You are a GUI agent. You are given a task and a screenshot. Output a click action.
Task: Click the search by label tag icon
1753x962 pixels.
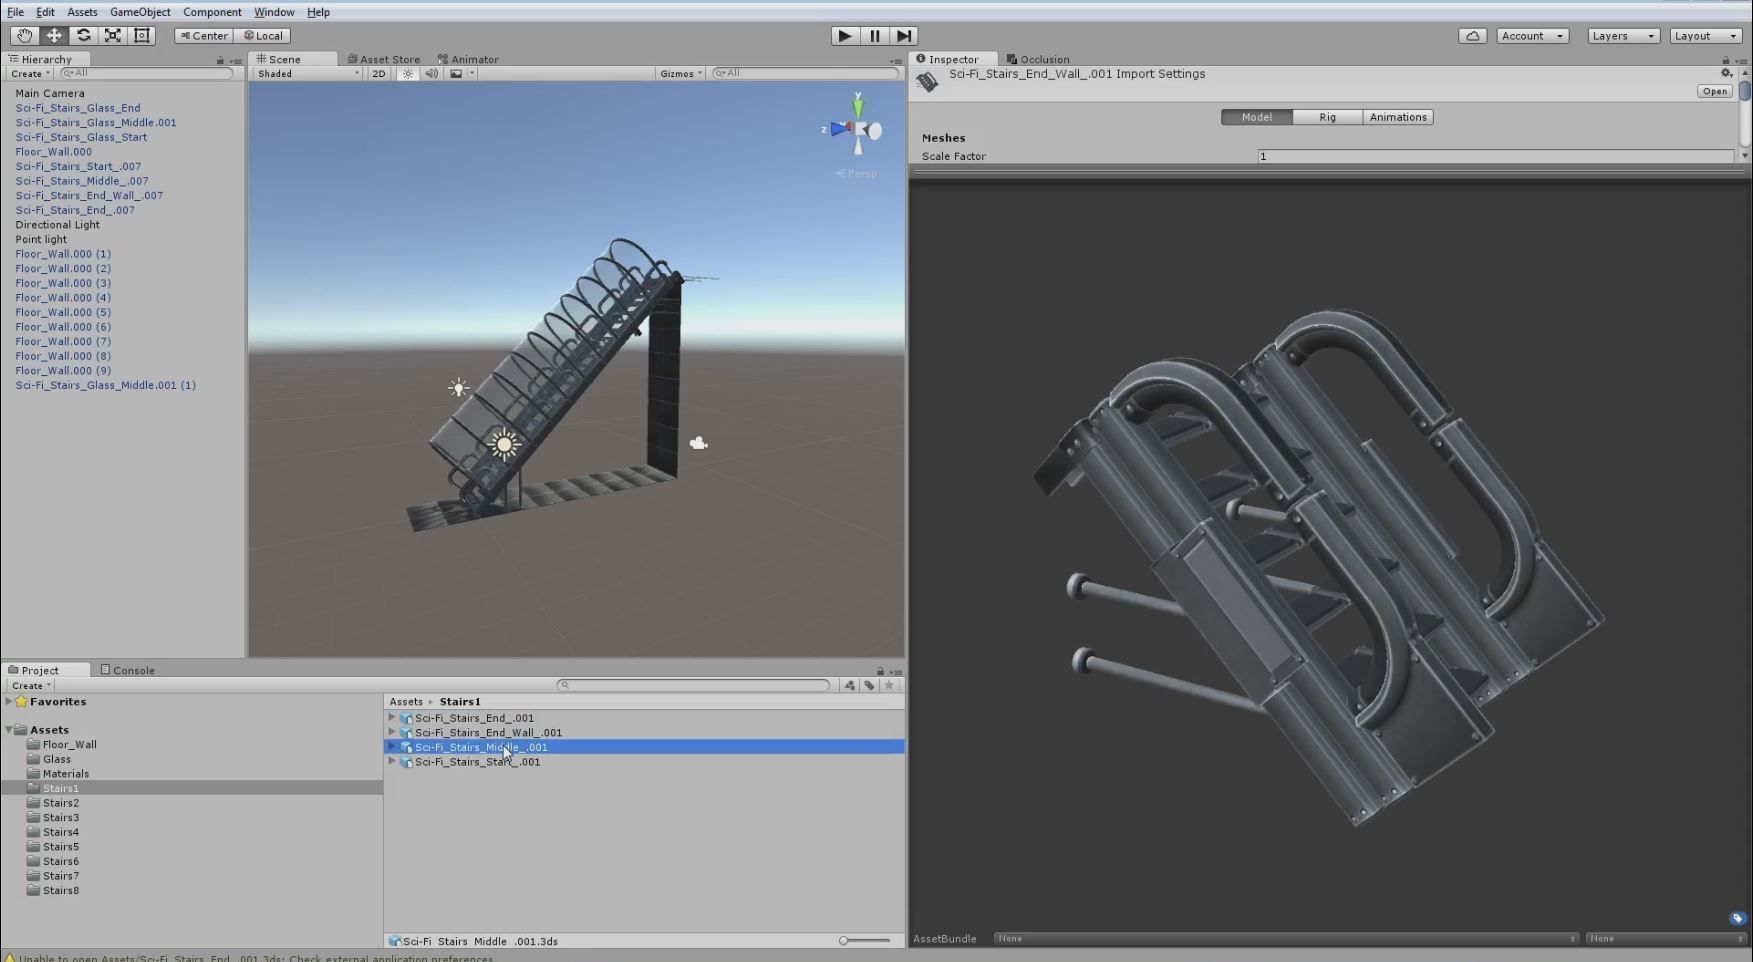pos(869,685)
